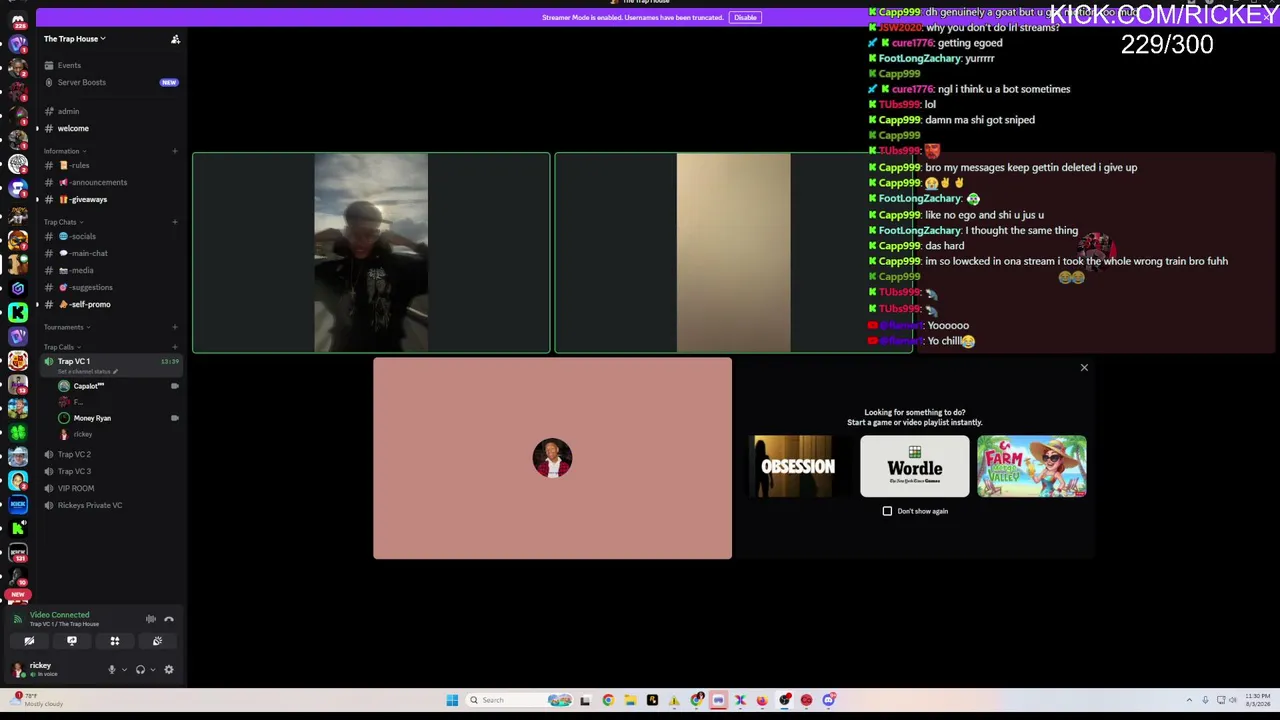Open the four-leaf clover server icon
The height and width of the screenshot is (720, 1280).
(x=18, y=433)
